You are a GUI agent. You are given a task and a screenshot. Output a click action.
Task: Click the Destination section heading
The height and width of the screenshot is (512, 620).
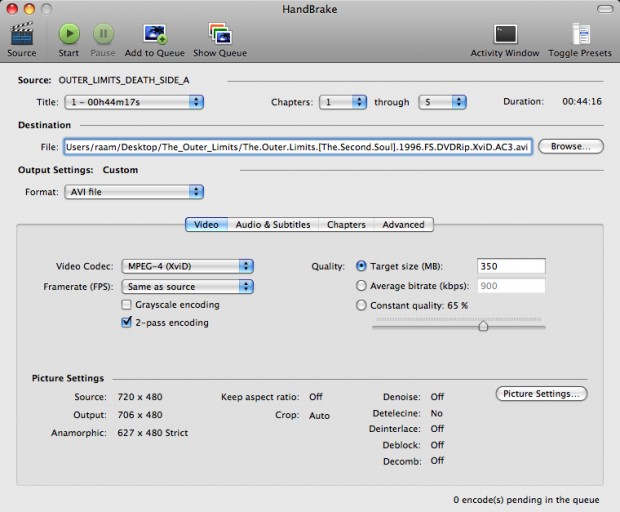coord(44,125)
